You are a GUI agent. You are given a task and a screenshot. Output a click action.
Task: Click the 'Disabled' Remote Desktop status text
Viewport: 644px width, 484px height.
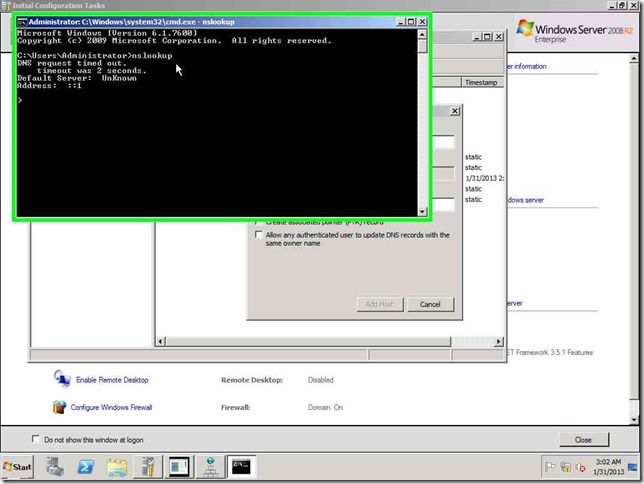(x=321, y=380)
